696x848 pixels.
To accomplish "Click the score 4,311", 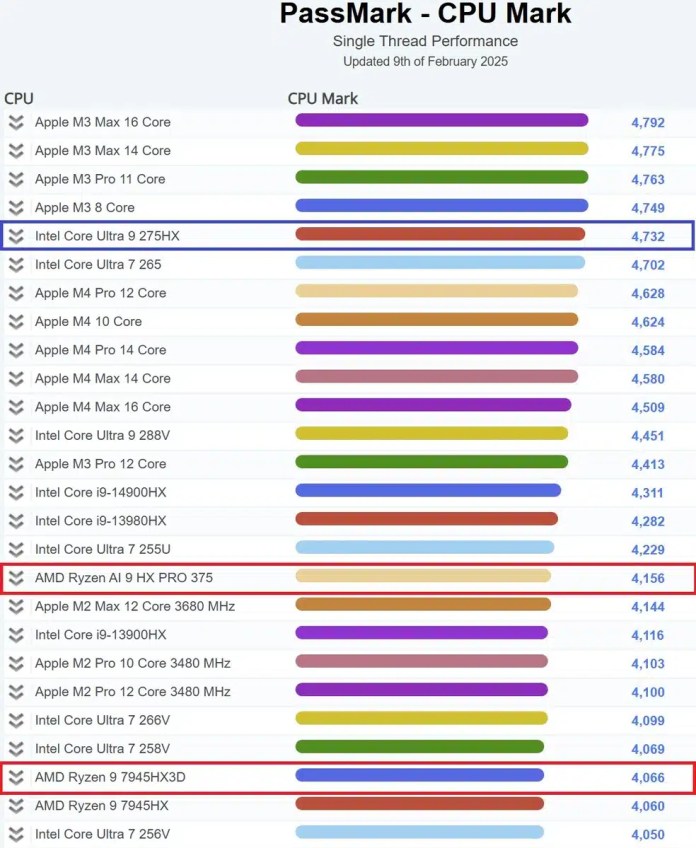I will [x=647, y=493].
